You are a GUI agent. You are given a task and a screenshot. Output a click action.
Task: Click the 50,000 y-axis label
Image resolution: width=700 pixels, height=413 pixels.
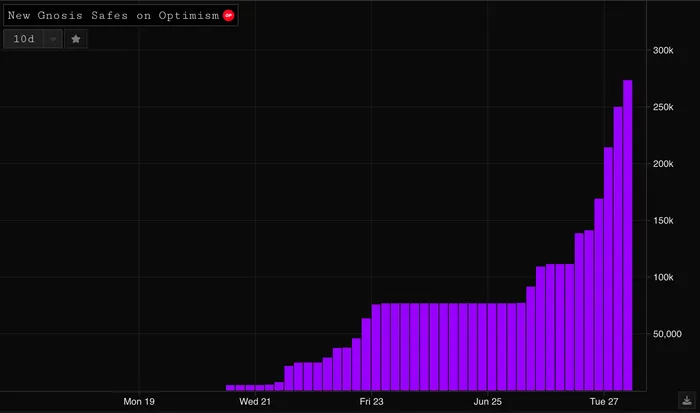[x=667, y=334]
